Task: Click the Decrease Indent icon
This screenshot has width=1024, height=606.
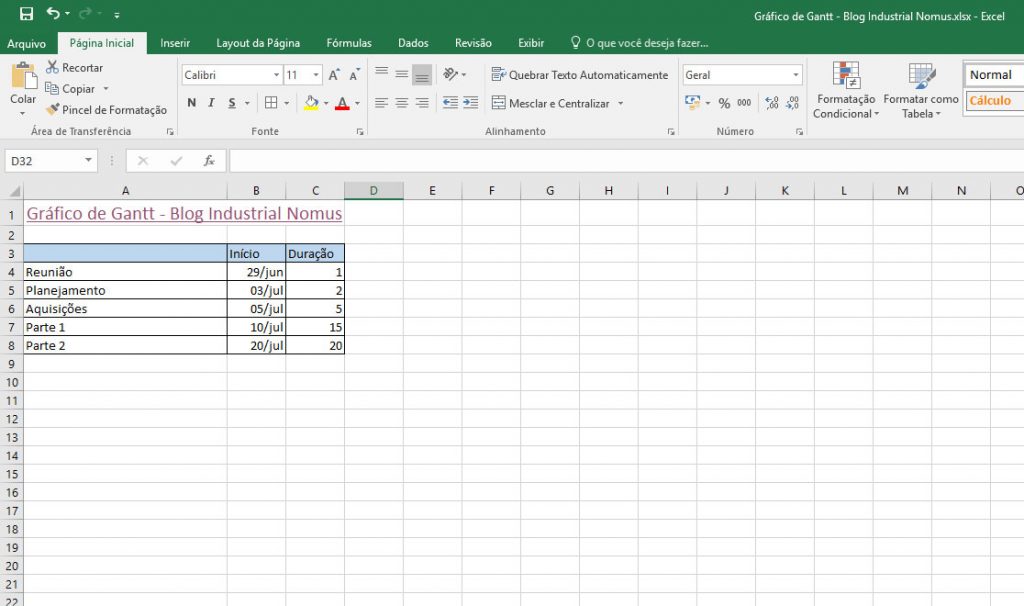Action: [450, 103]
